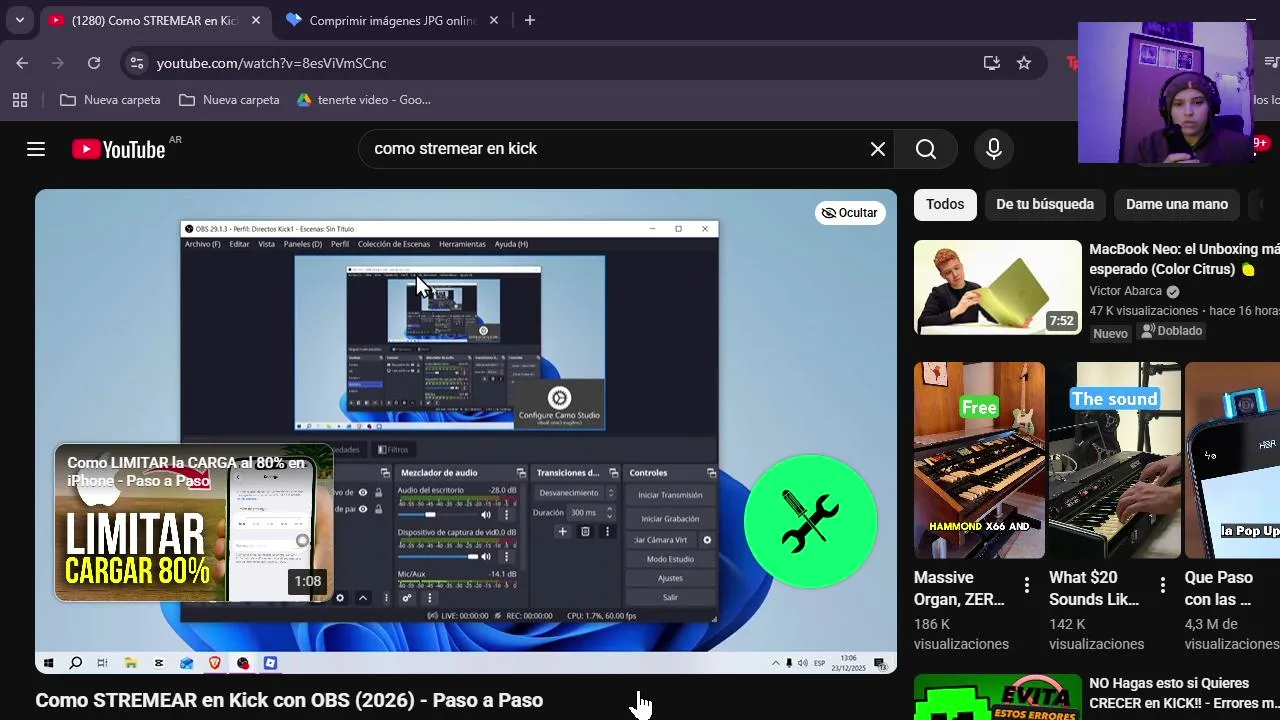Screen dimensions: 1280x720
Task: Play the What $20 Sounds Like short
Action: [1114, 460]
